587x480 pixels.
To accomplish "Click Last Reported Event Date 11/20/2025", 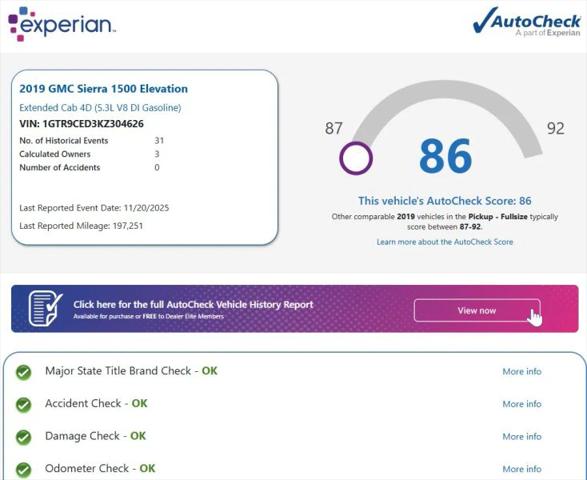I will [94, 208].
